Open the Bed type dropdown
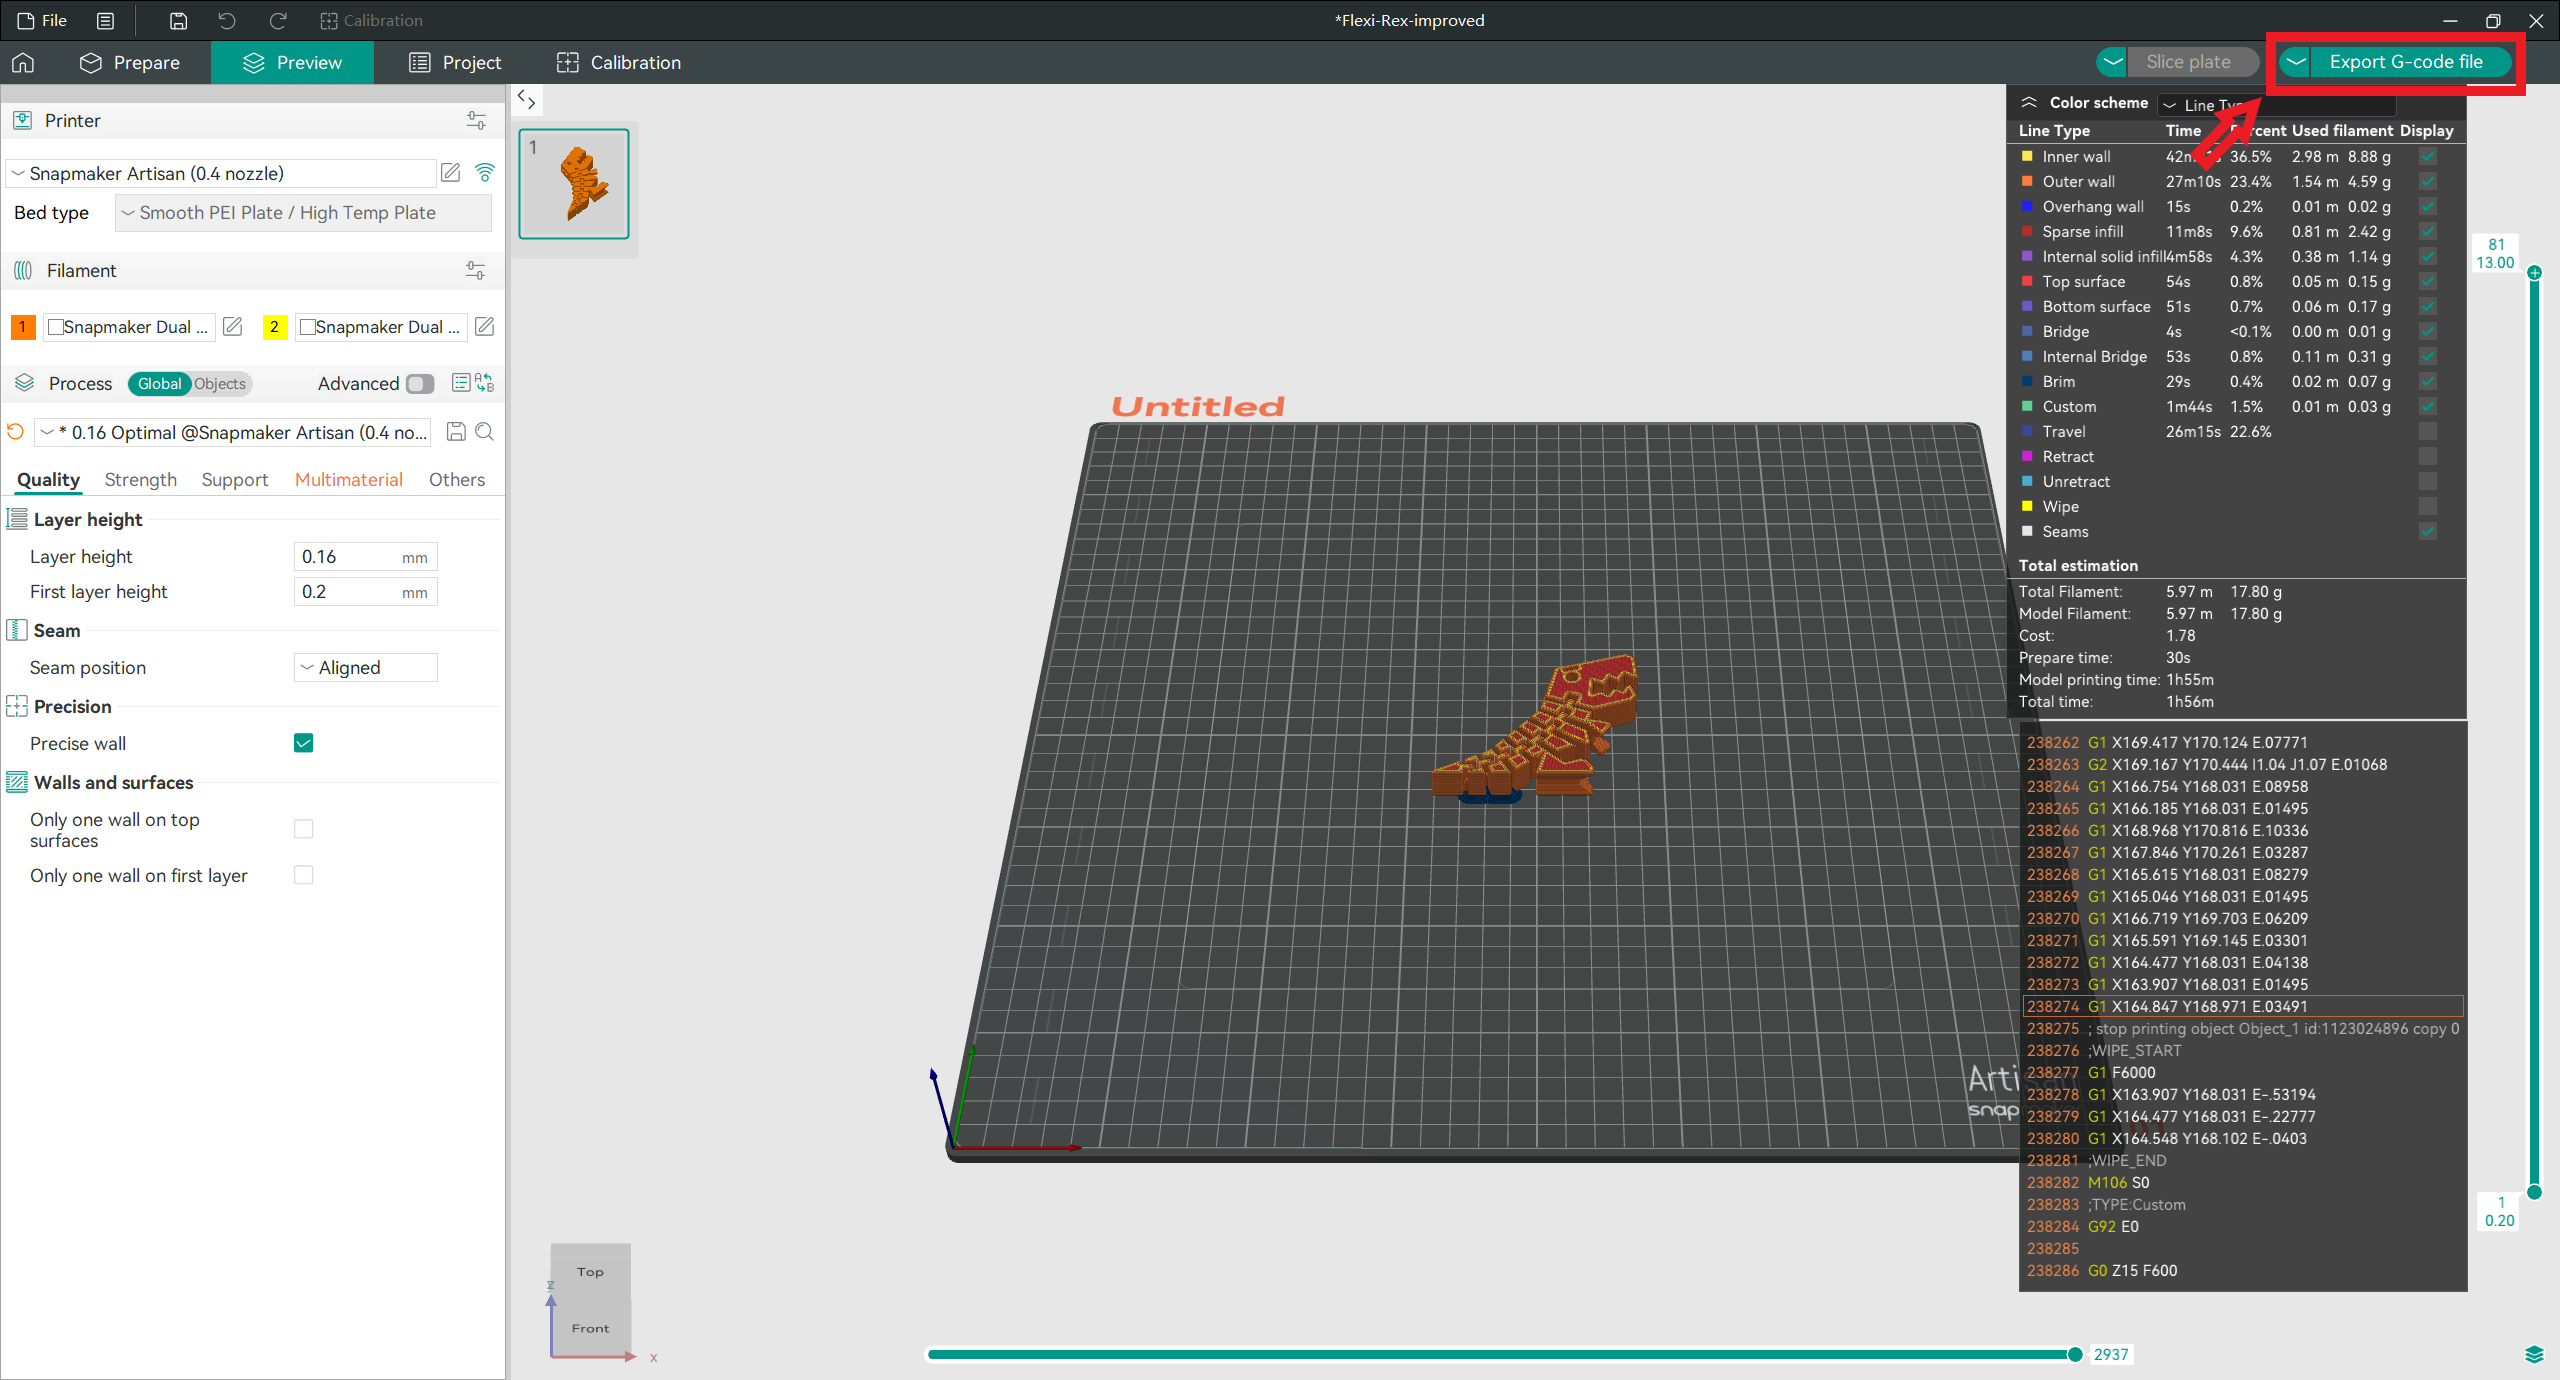Viewport: 2560px width, 1380px height. pyautogui.click(x=303, y=213)
